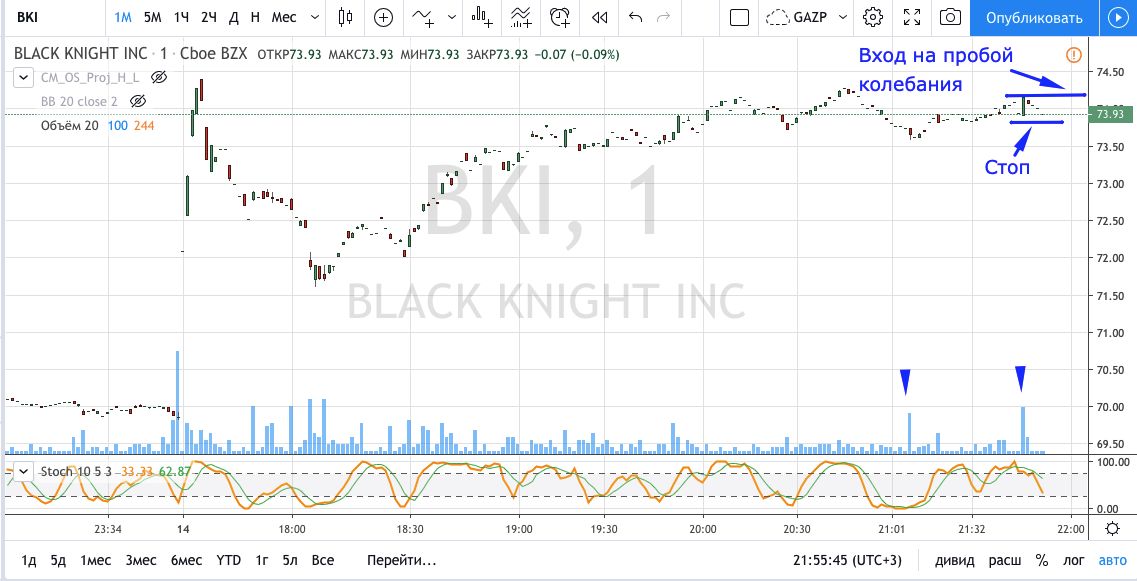Click the 73.93 current price label
The image size is (1137, 581).
pos(1110,114)
